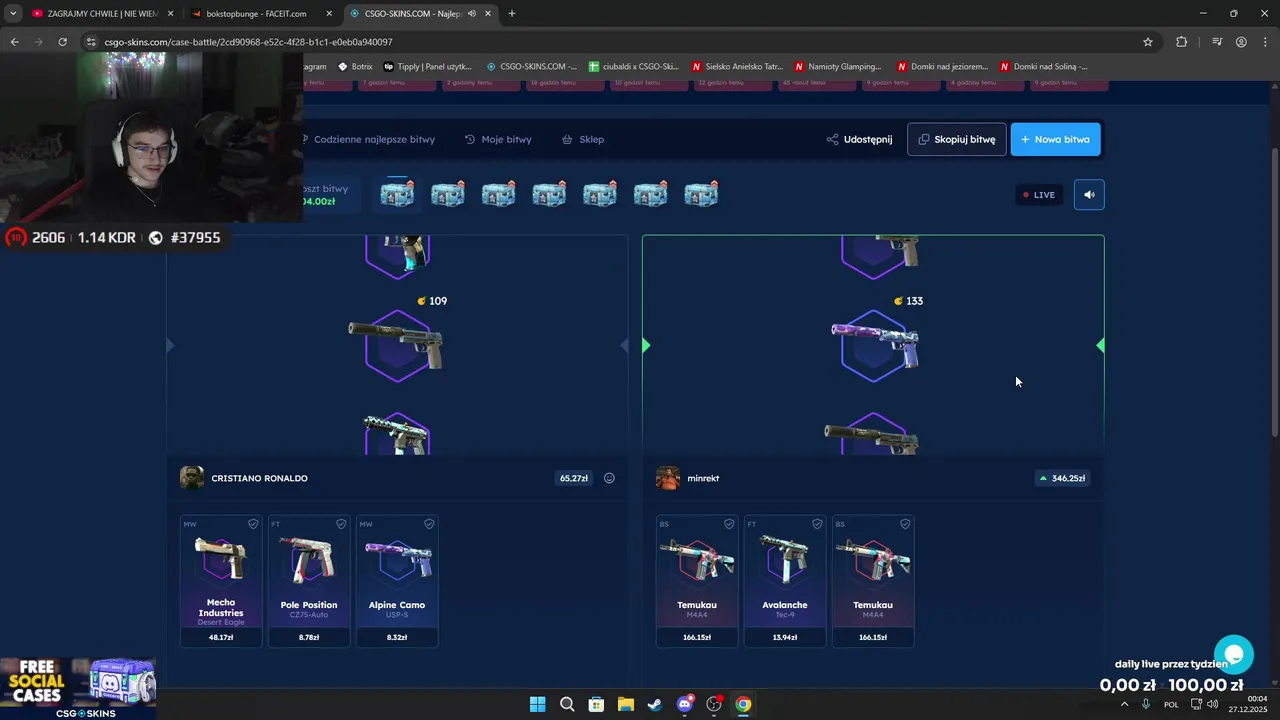Reload the case battle page

coord(62,42)
